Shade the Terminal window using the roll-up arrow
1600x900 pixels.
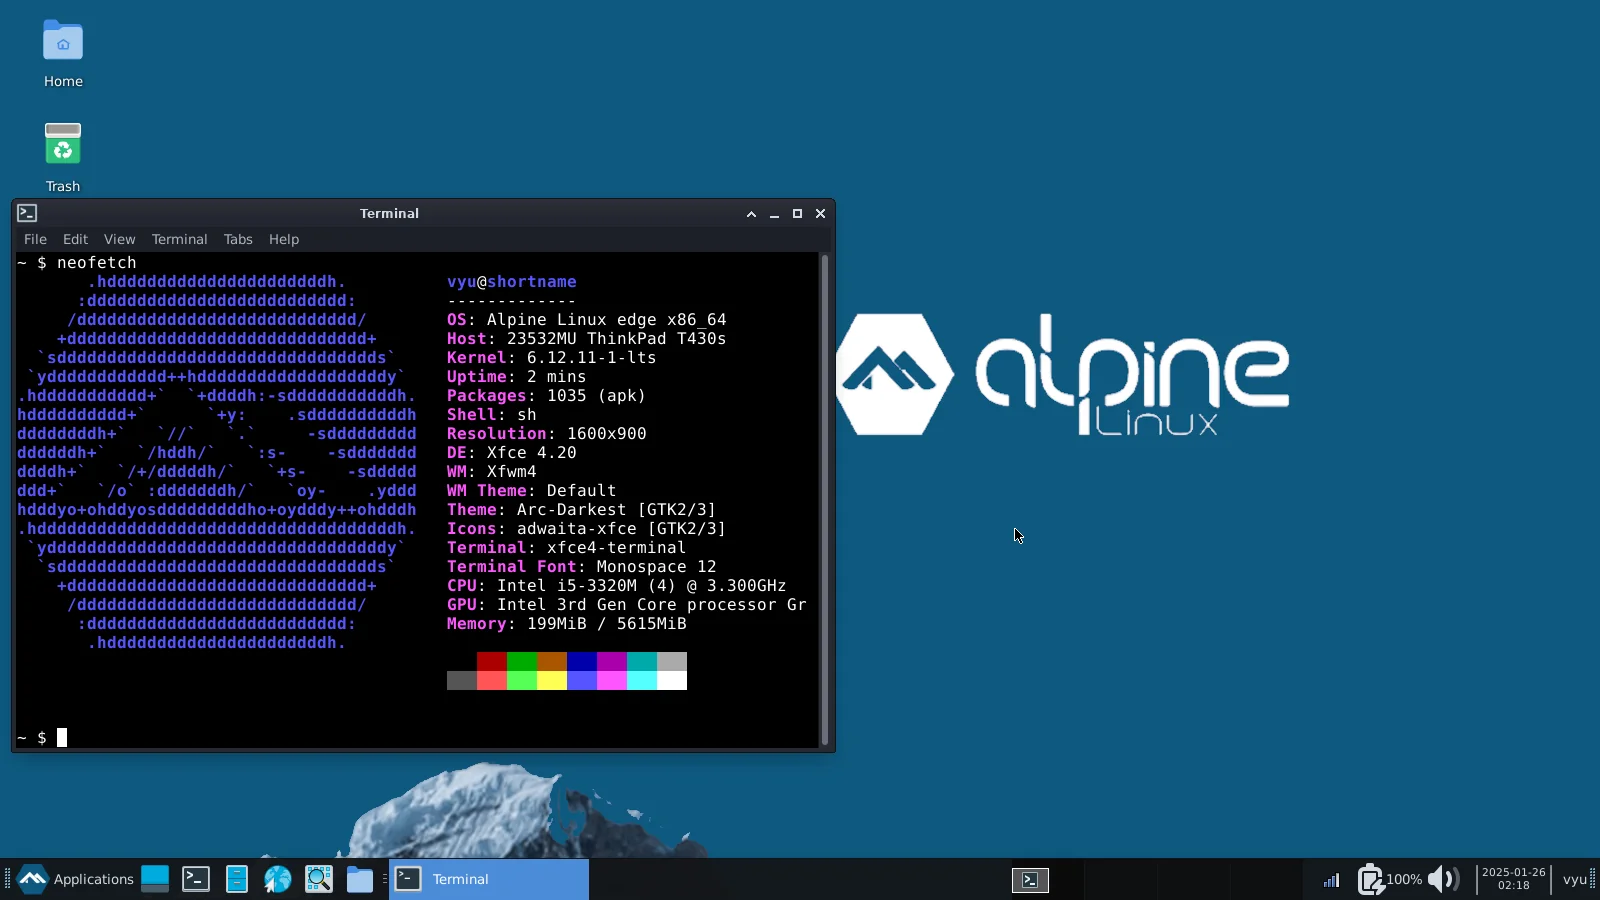point(749,214)
